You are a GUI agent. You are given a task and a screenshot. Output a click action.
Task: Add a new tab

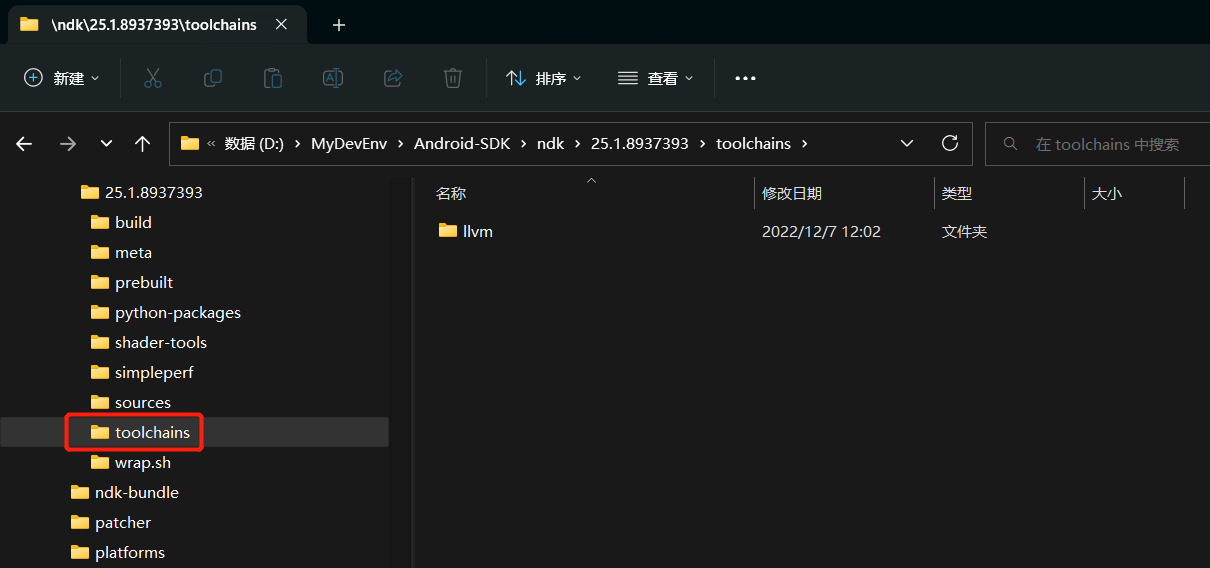[x=339, y=25]
